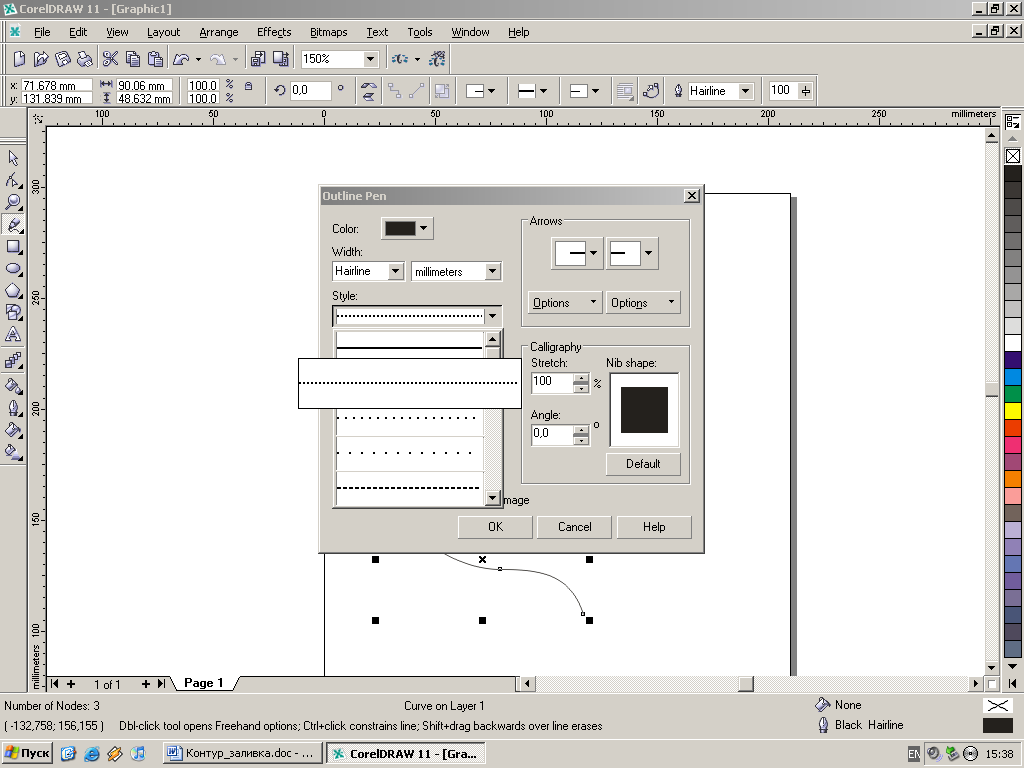Image resolution: width=1024 pixels, height=768 pixels.
Task: Switch to Контур_заливка.doc taskbar window
Action: pos(242,753)
